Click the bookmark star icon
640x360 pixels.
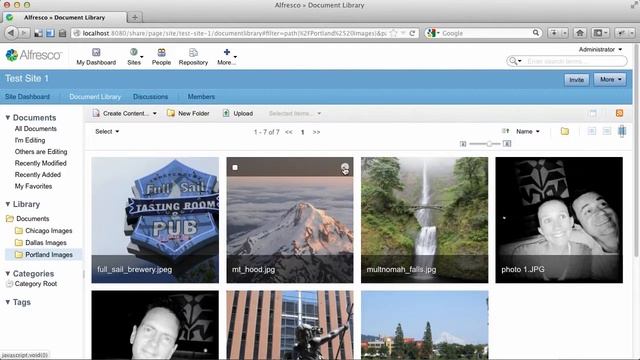[x=394, y=33]
